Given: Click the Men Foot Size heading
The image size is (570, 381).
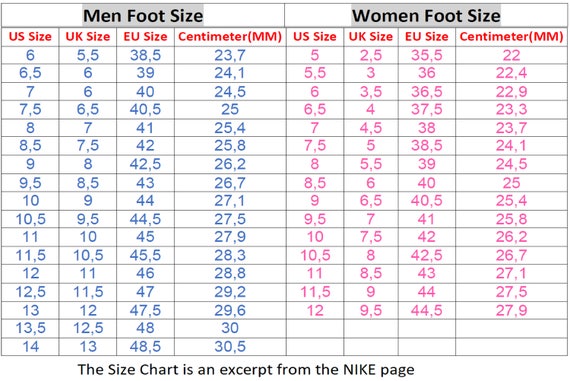Looking at the screenshot, I should click(143, 16).
